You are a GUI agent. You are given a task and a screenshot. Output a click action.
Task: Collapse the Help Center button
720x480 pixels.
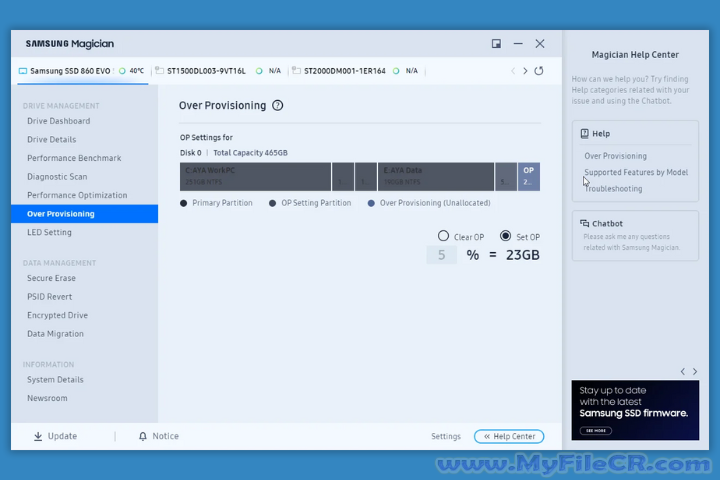click(x=509, y=436)
